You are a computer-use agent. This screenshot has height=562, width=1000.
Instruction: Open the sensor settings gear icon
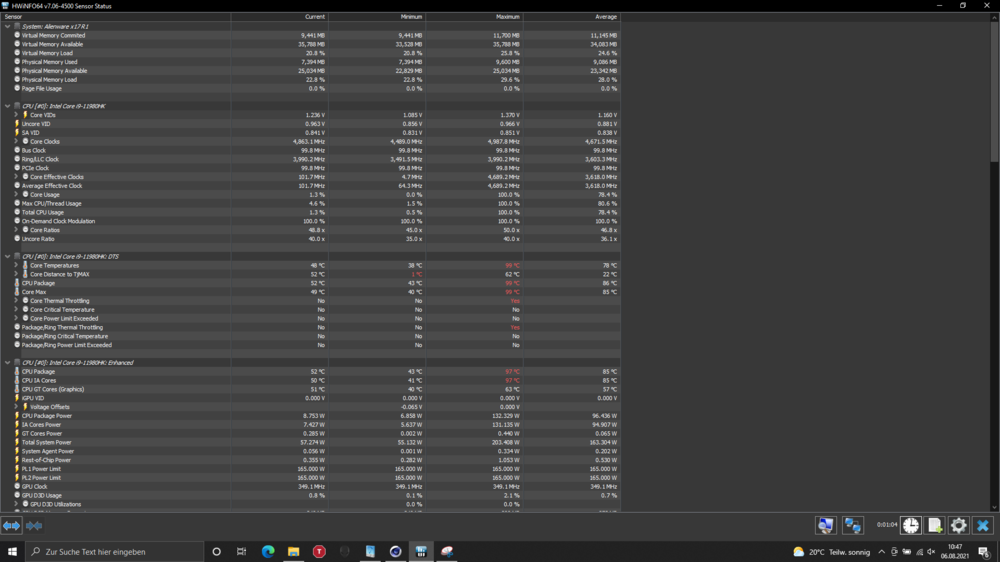(x=958, y=525)
